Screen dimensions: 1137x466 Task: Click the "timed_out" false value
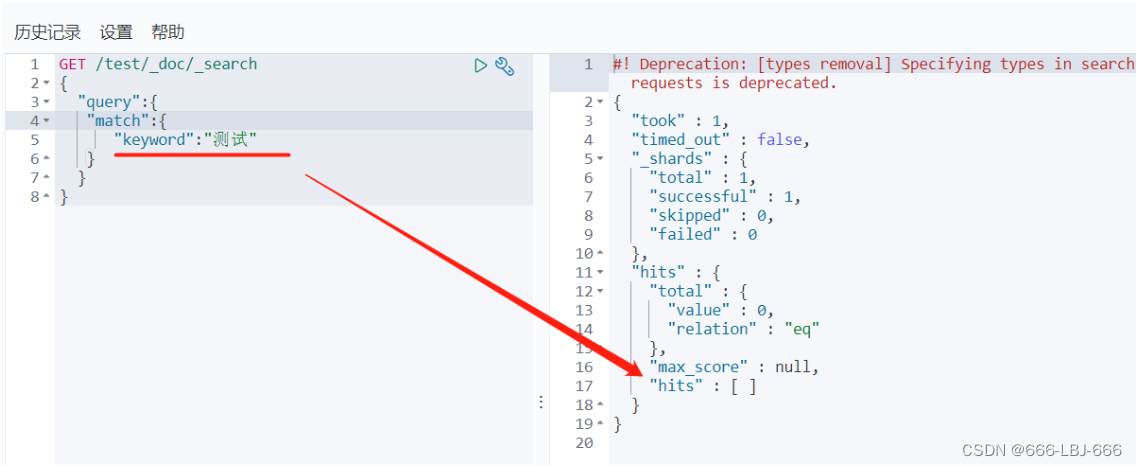click(x=780, y=140)
